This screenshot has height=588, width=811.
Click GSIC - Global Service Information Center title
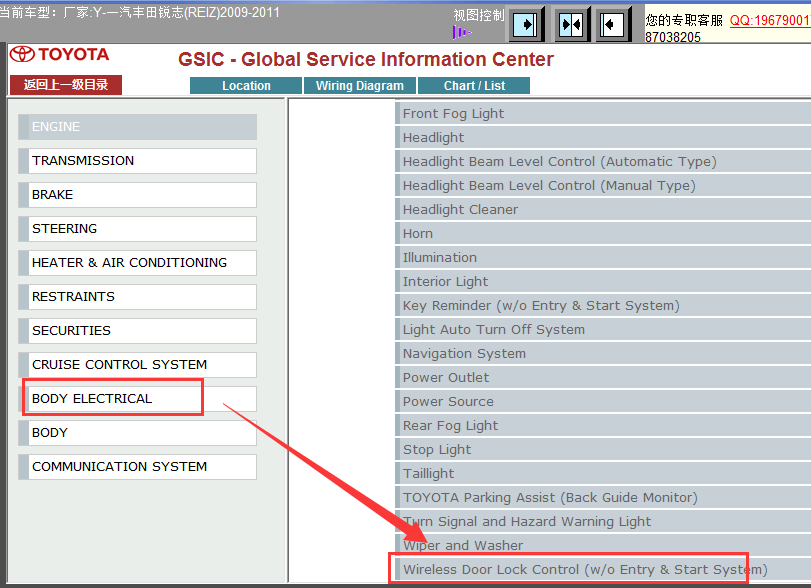pyautogui.click(x=366, y=59)
